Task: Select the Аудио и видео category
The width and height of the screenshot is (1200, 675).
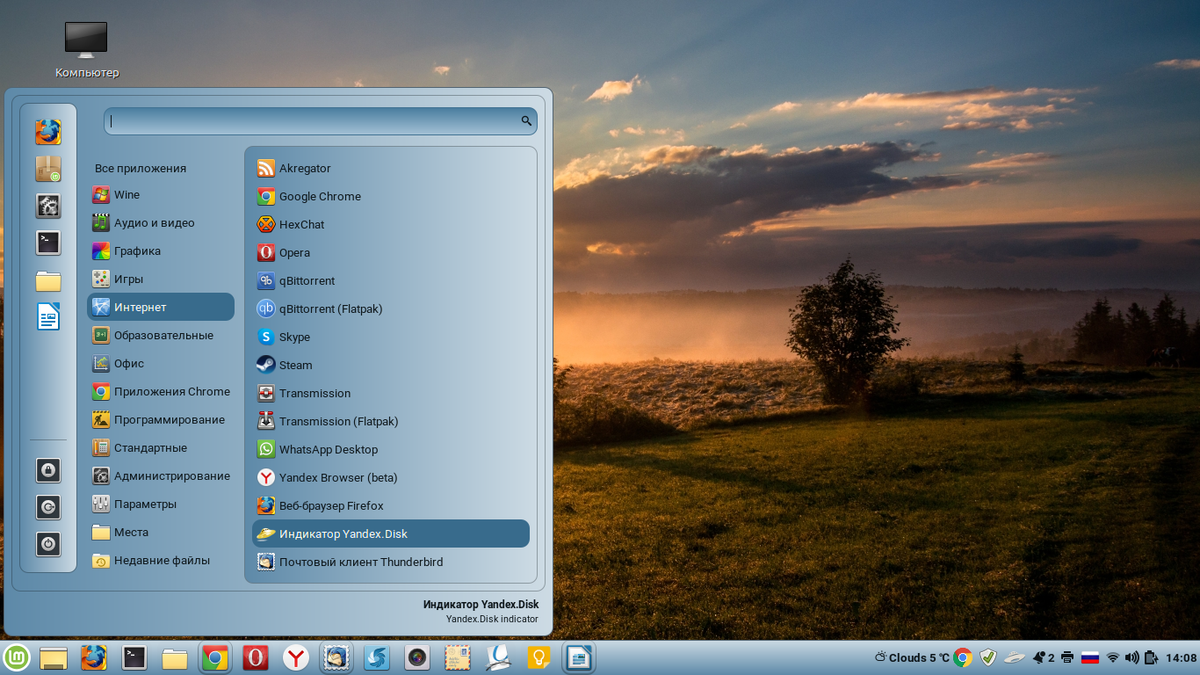Action: pos(160,223)
